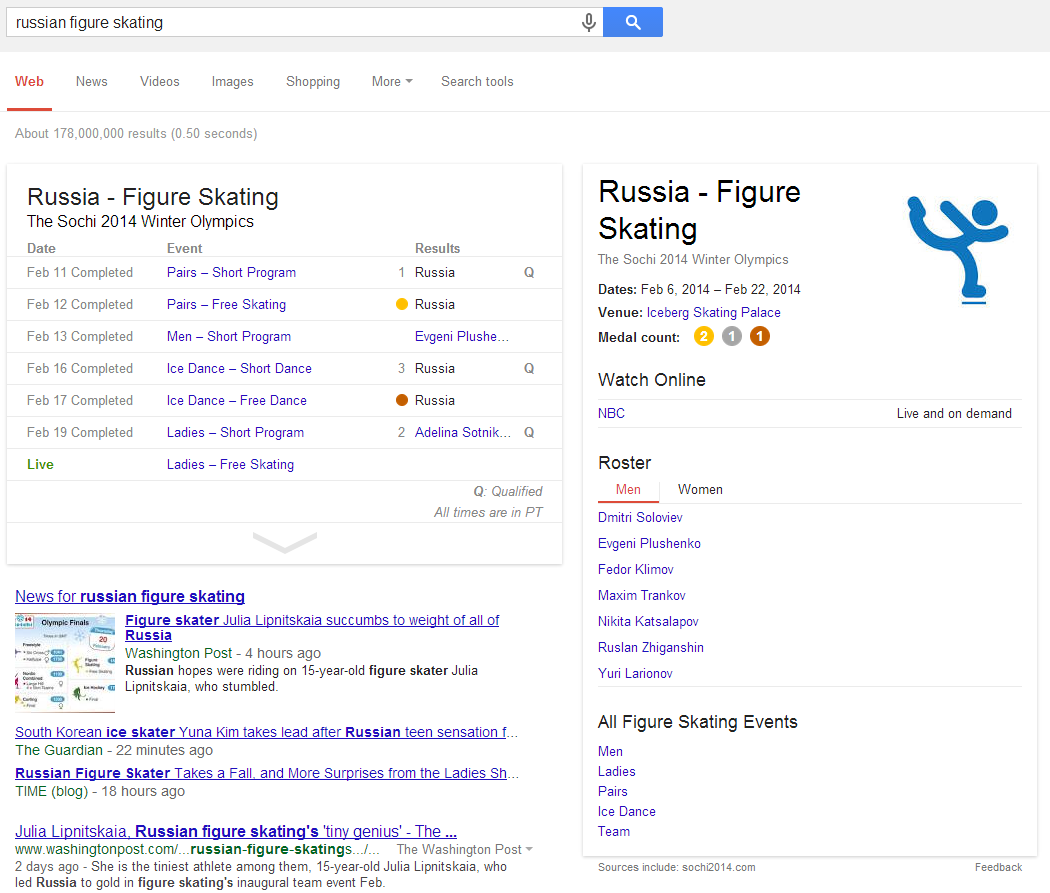Click gold medal dot for Pairs Free Skating
1050x893 pixels.
pos(402,305)
